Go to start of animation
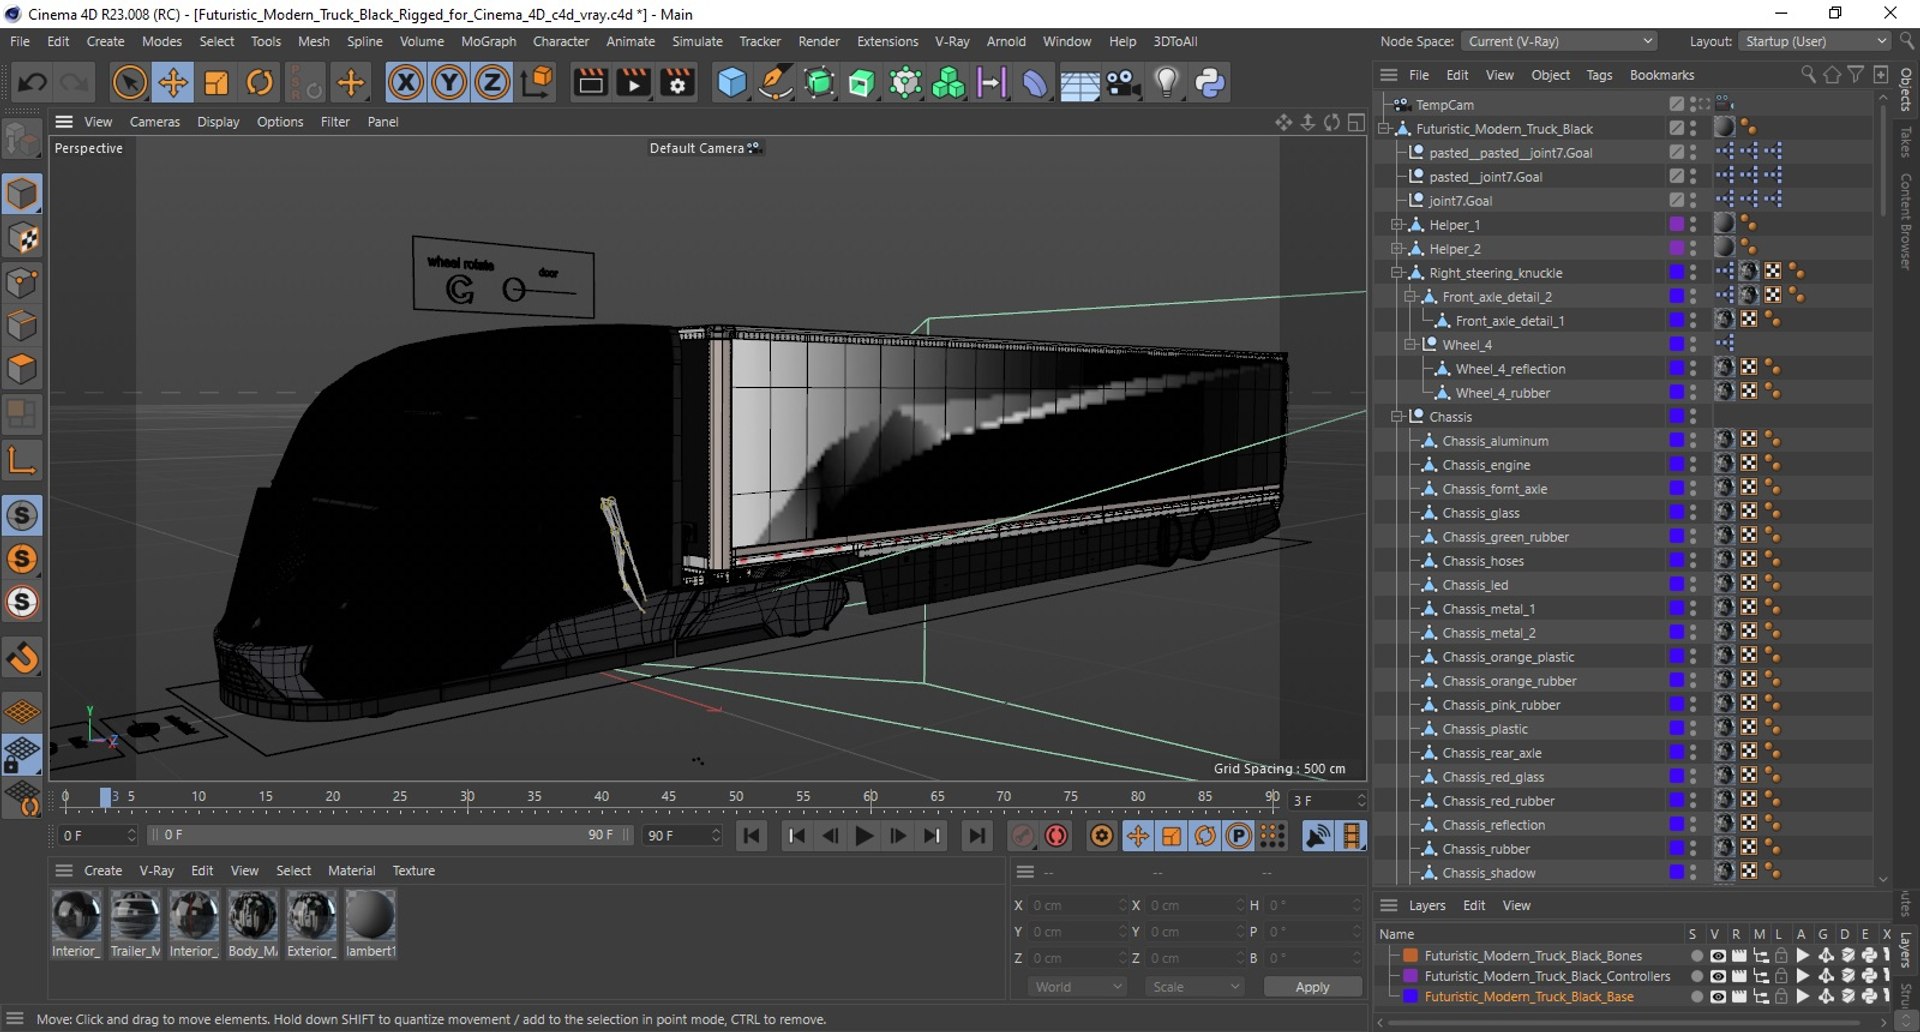 tap(752, 836)
